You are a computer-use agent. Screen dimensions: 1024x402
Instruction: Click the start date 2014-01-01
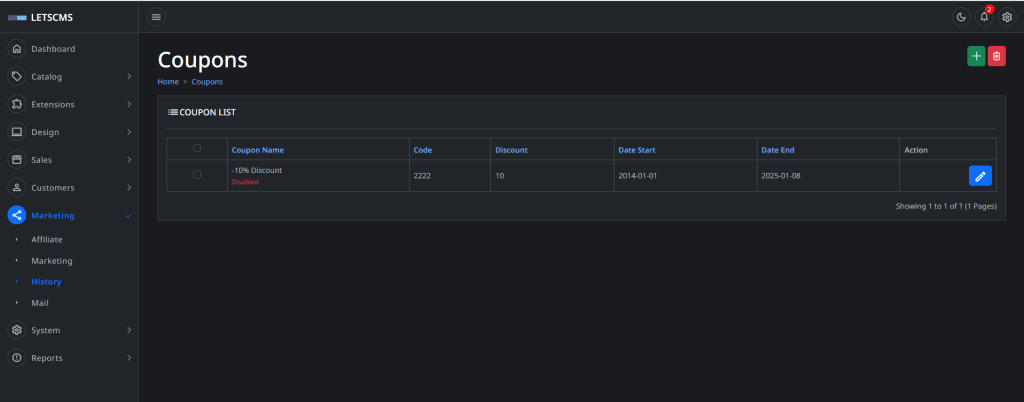[x=639, y=176]
